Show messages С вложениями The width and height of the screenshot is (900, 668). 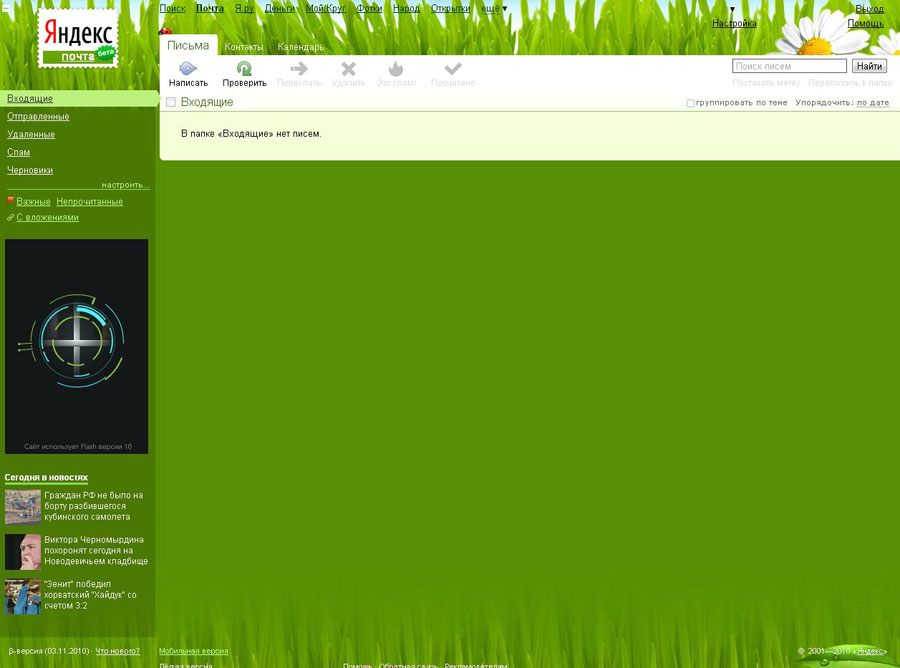point(47,218)
